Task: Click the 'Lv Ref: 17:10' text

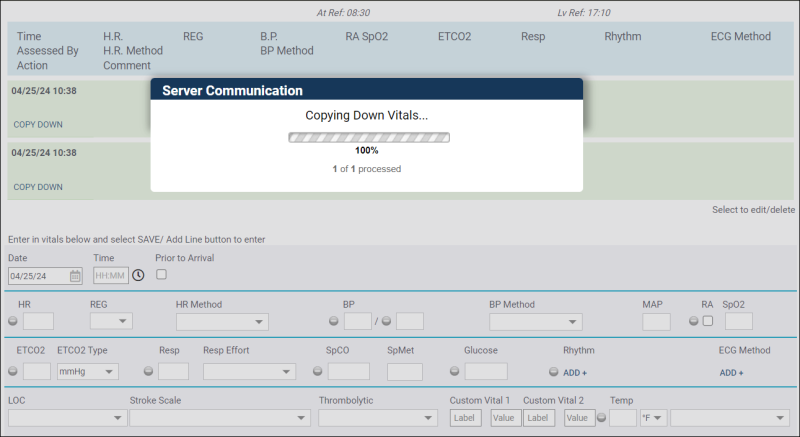Action: [584, 13]
